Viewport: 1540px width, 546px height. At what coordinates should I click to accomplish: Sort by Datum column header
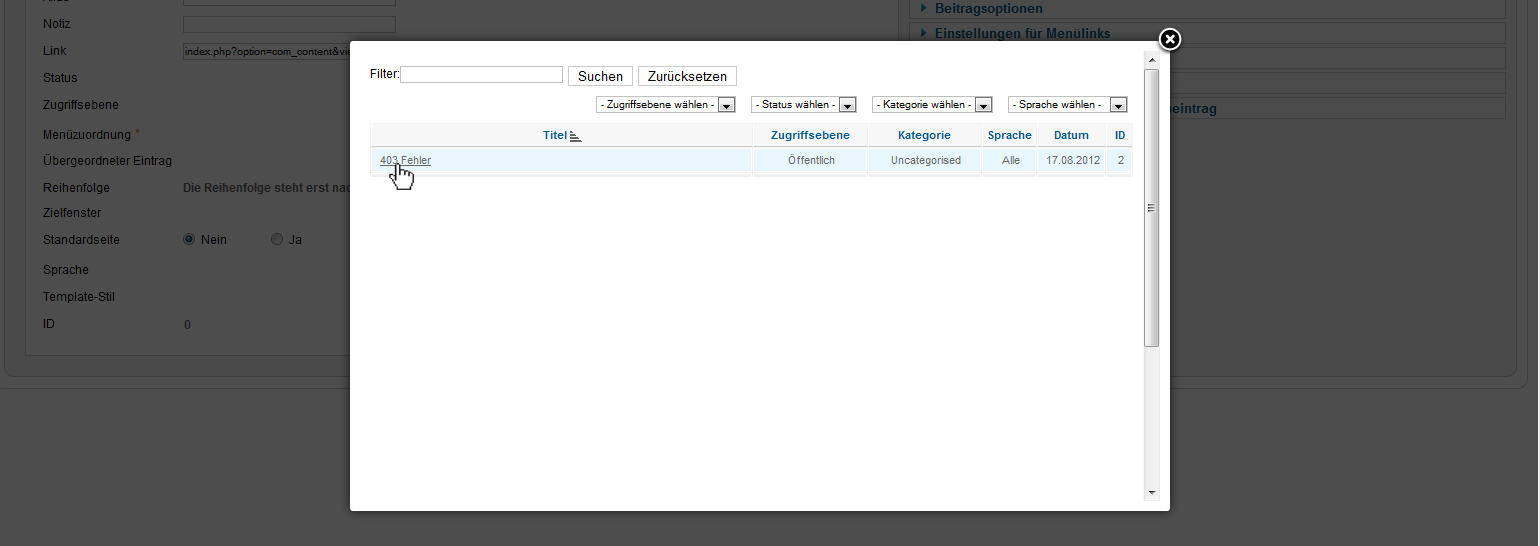click(x=1071, y=135)
